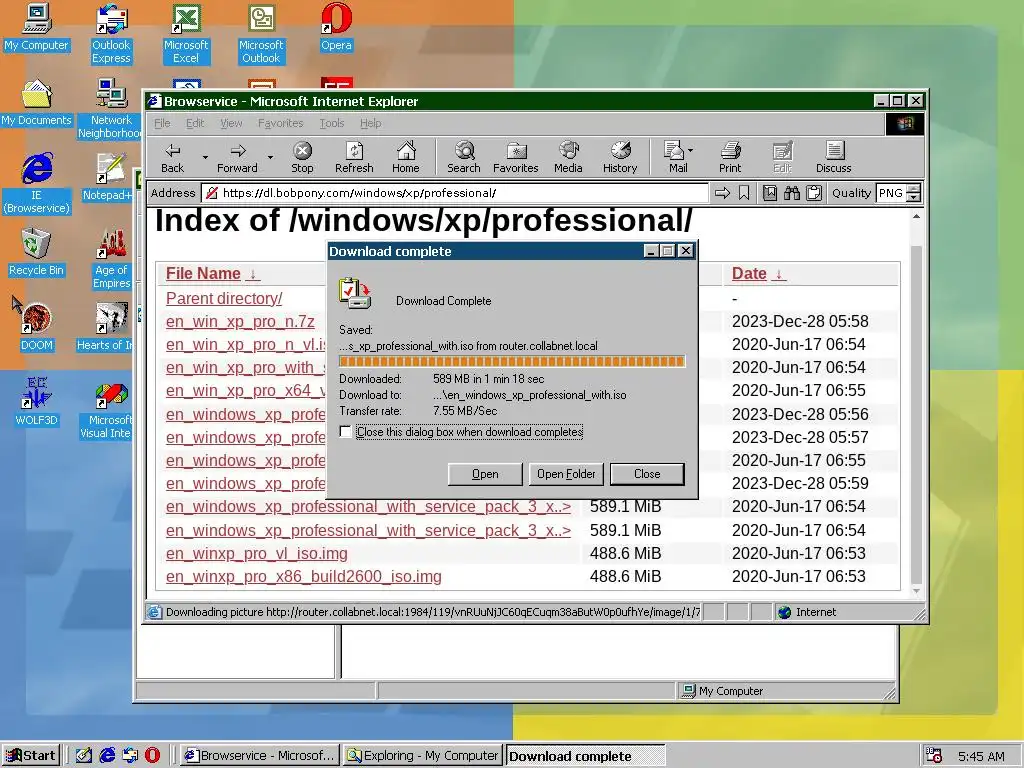Click Open in Download complete dialog
The width and height of the screenshot is (1024, 768).
tap(485, 474)
